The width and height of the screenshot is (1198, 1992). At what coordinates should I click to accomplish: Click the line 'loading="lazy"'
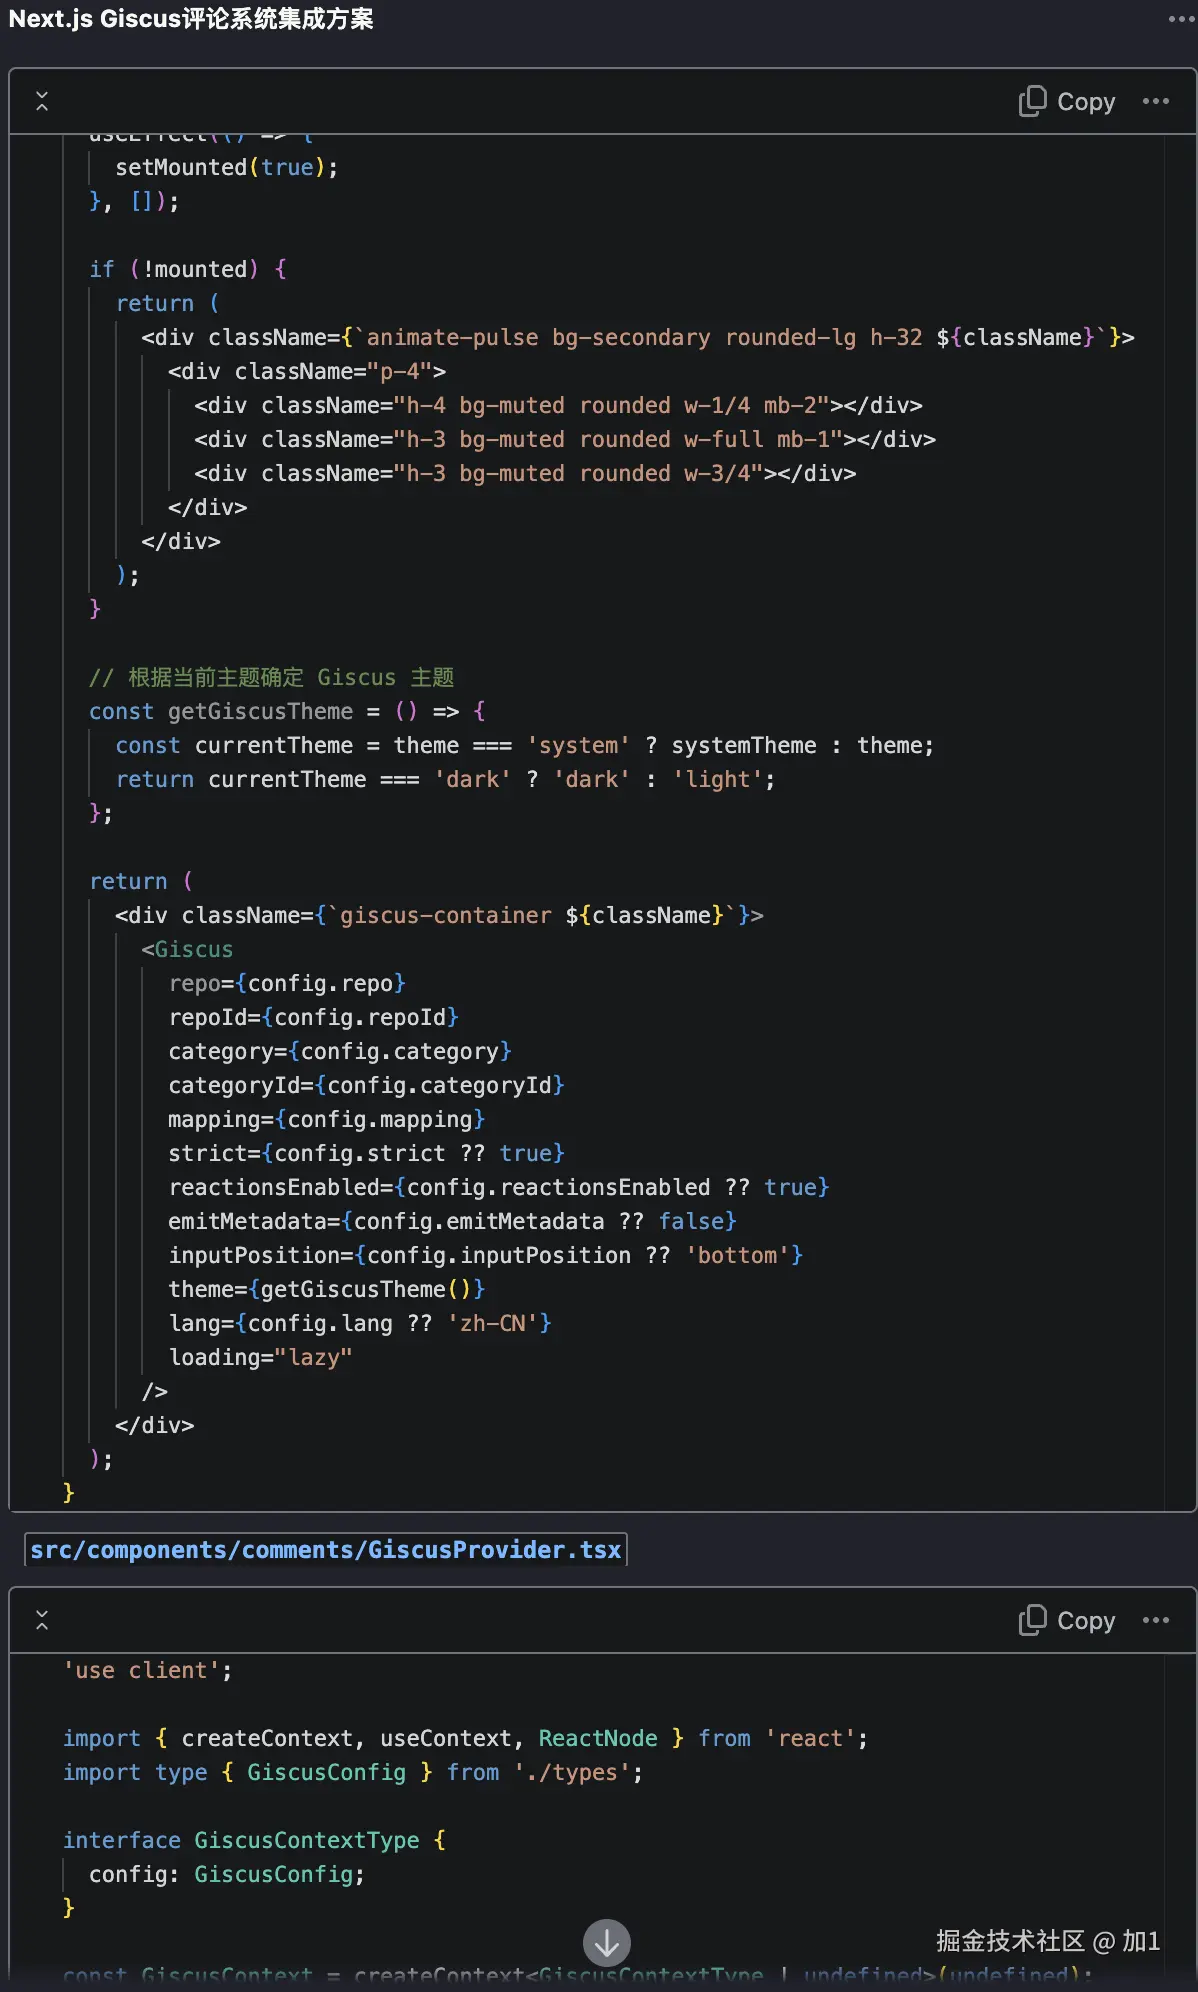pyautogui.click(x=260, y=1357)
